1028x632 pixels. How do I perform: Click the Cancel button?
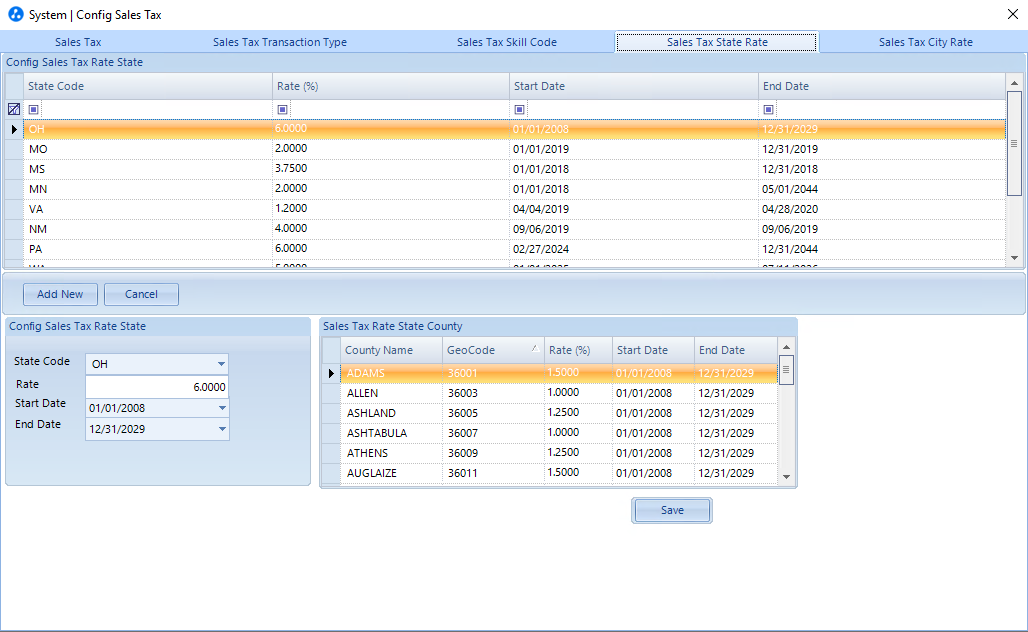point(141,294)
